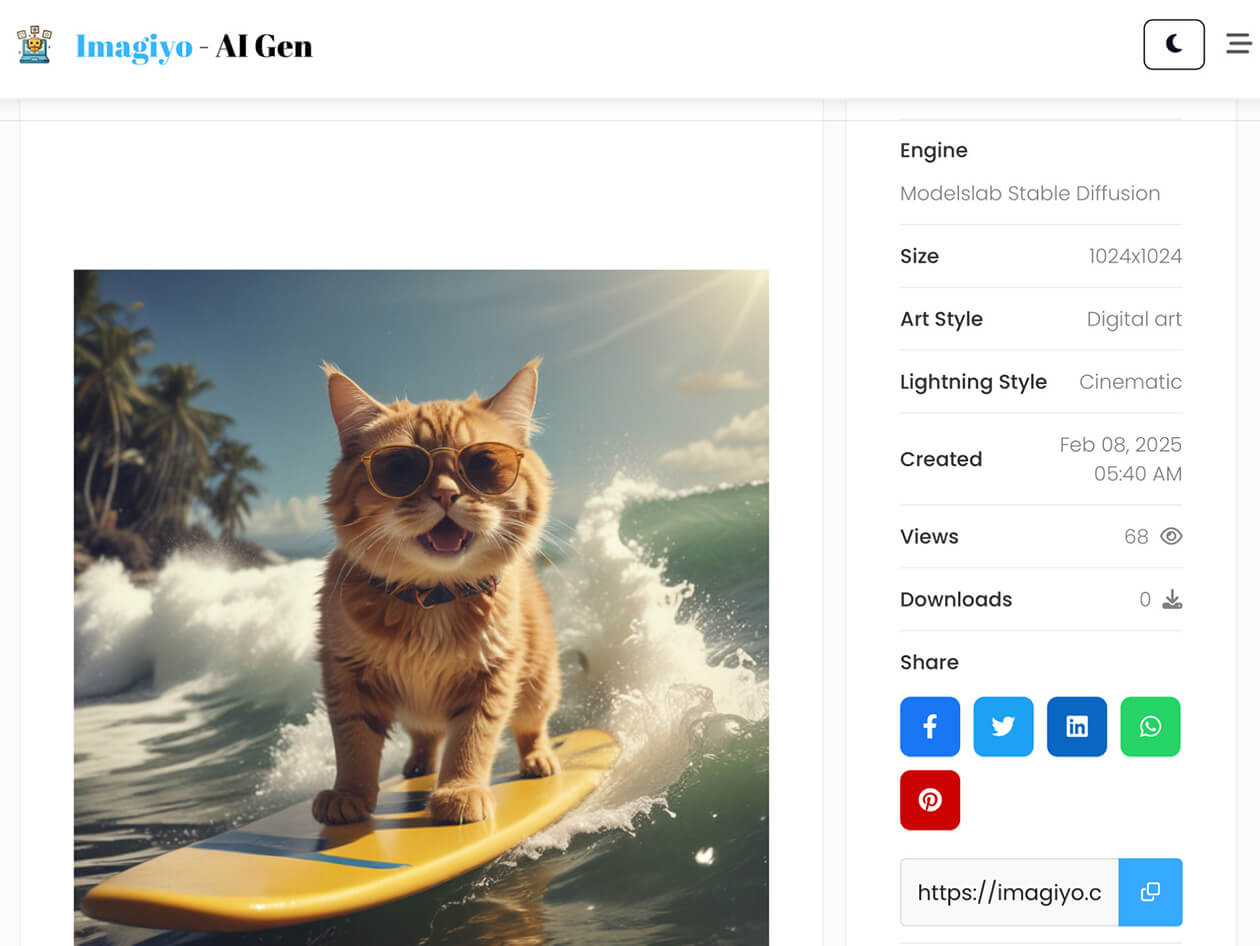The width and height of the screenshot is (1260, 946).
Task: Open the hamburger navigation menu
Action: coord(1238,44)
